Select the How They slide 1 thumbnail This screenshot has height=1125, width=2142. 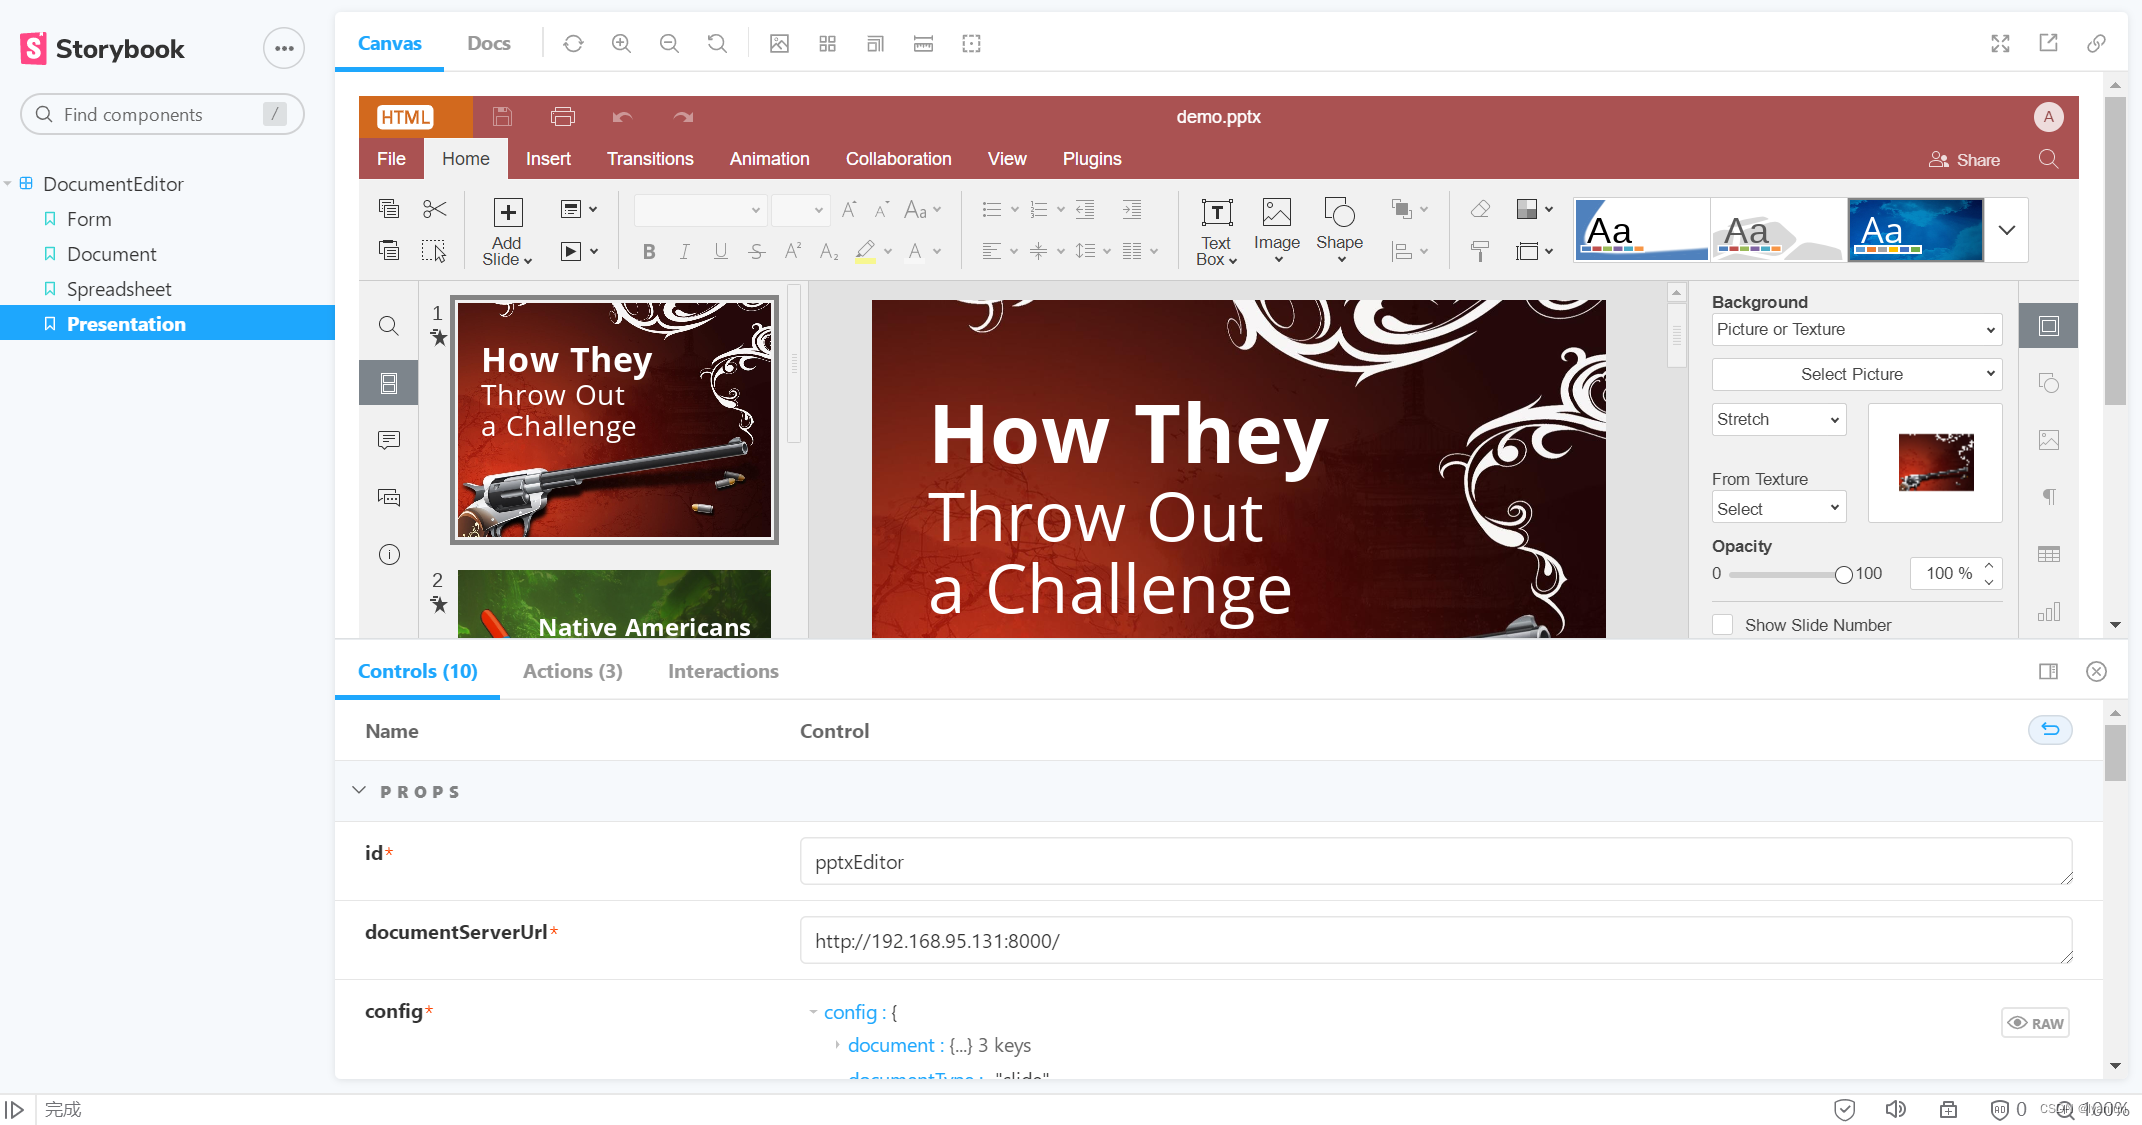[614, 420]
